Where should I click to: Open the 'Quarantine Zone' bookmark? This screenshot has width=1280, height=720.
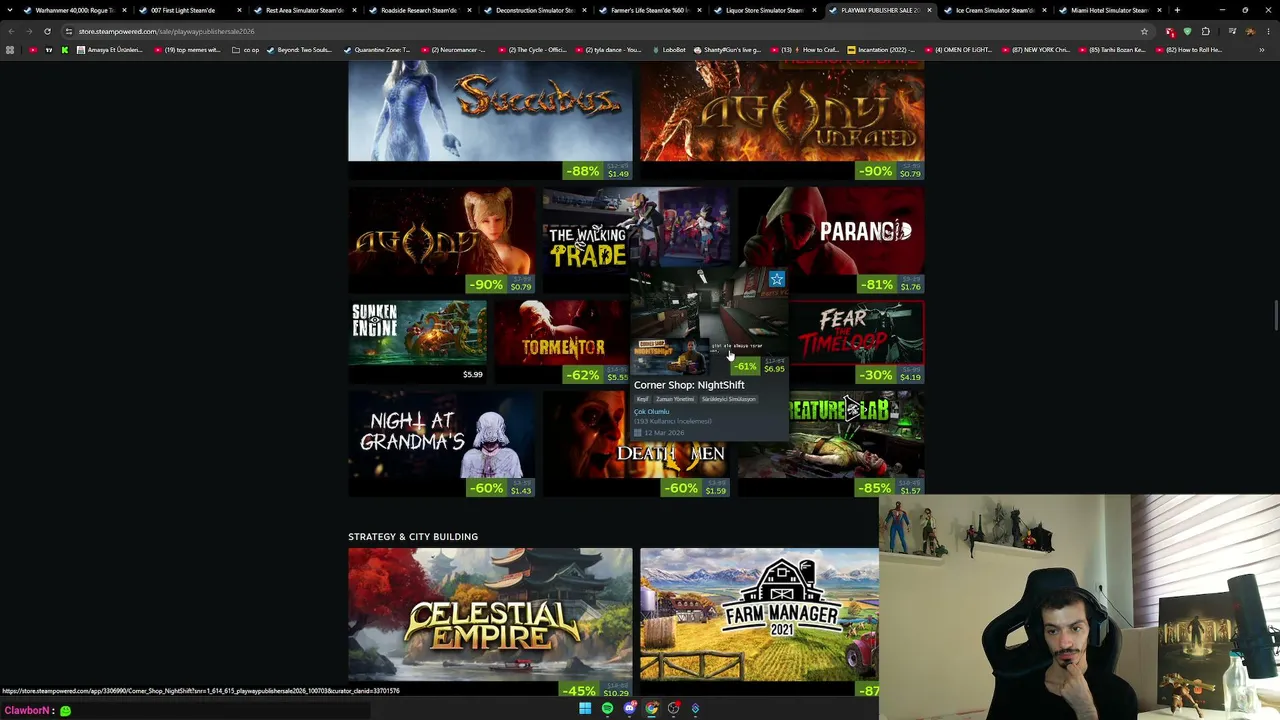pyautogui.click(x=377, y=50)
